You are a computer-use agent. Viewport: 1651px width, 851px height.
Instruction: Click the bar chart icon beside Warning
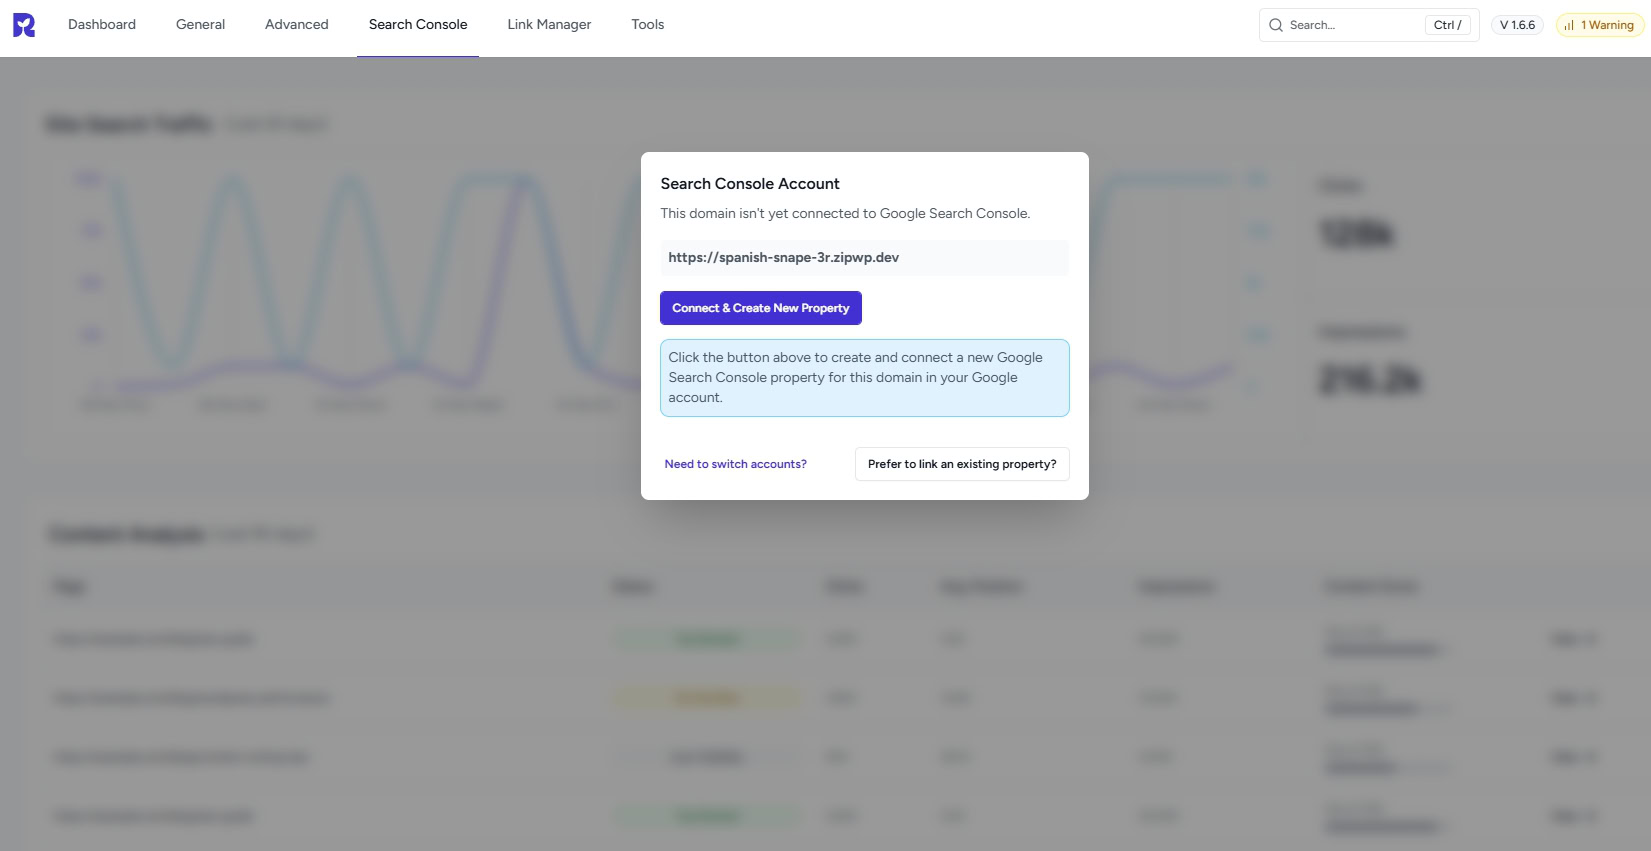click(1569, 26)
